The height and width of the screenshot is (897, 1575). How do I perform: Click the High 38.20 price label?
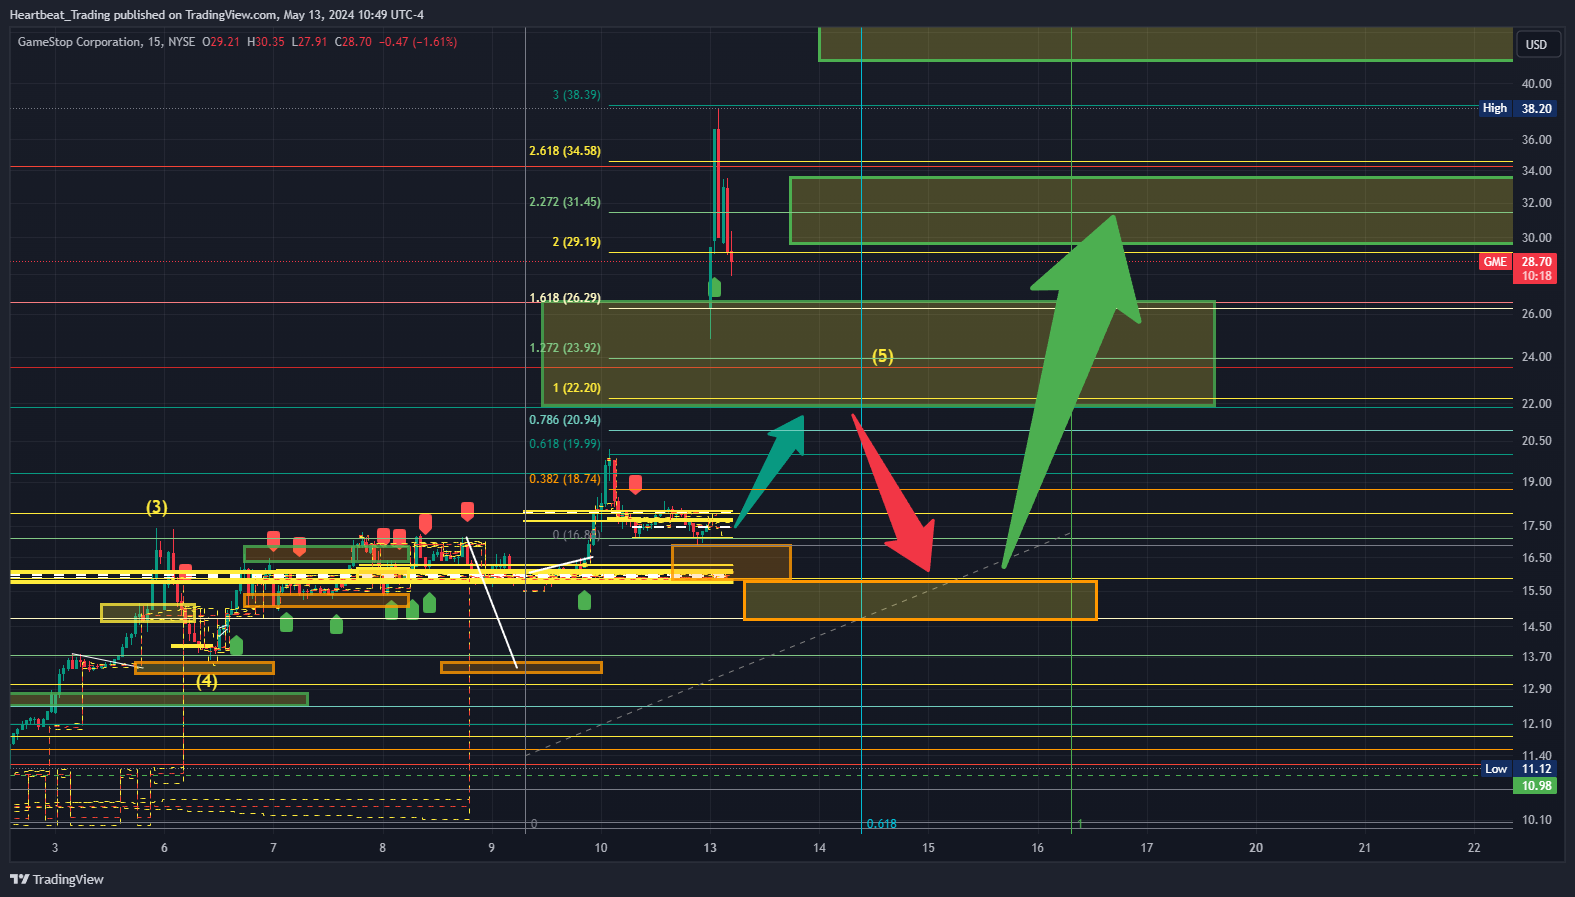[1517, 108]
